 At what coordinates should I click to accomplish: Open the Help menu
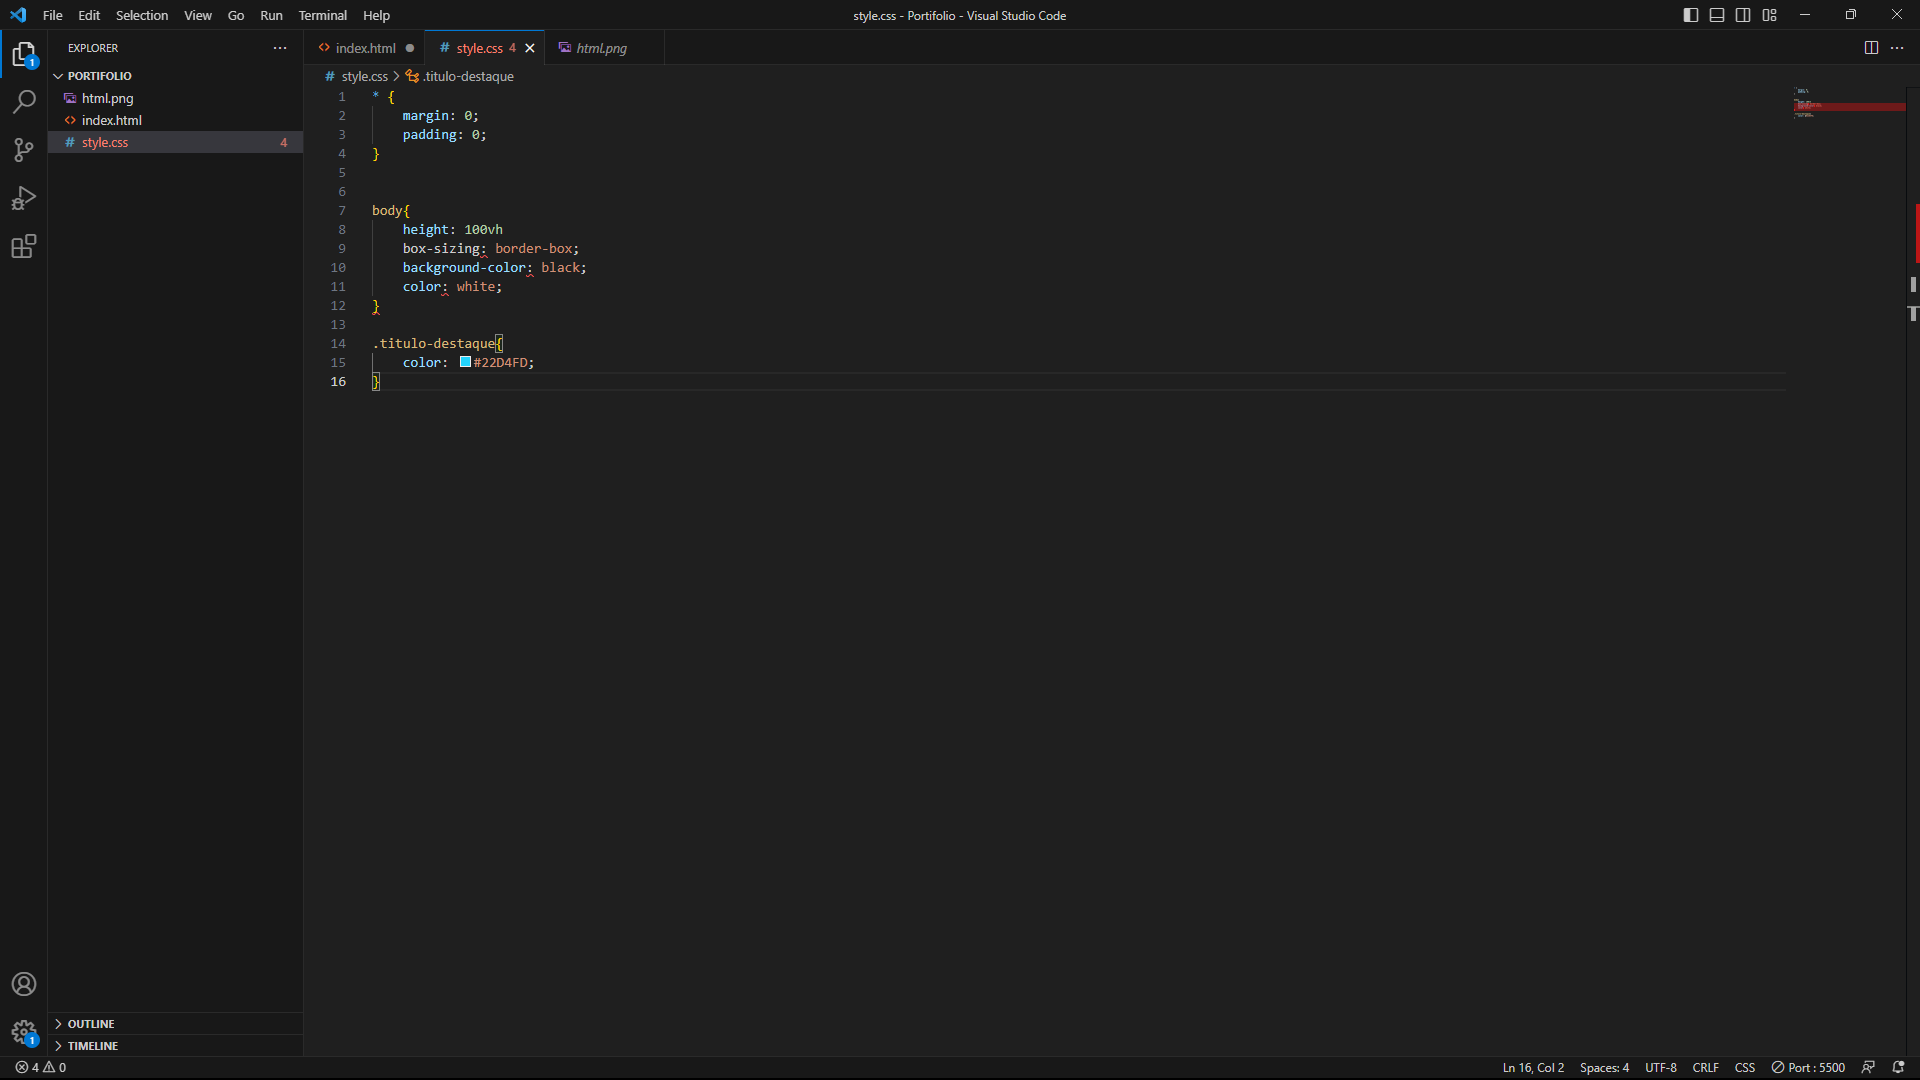point(376,15)
